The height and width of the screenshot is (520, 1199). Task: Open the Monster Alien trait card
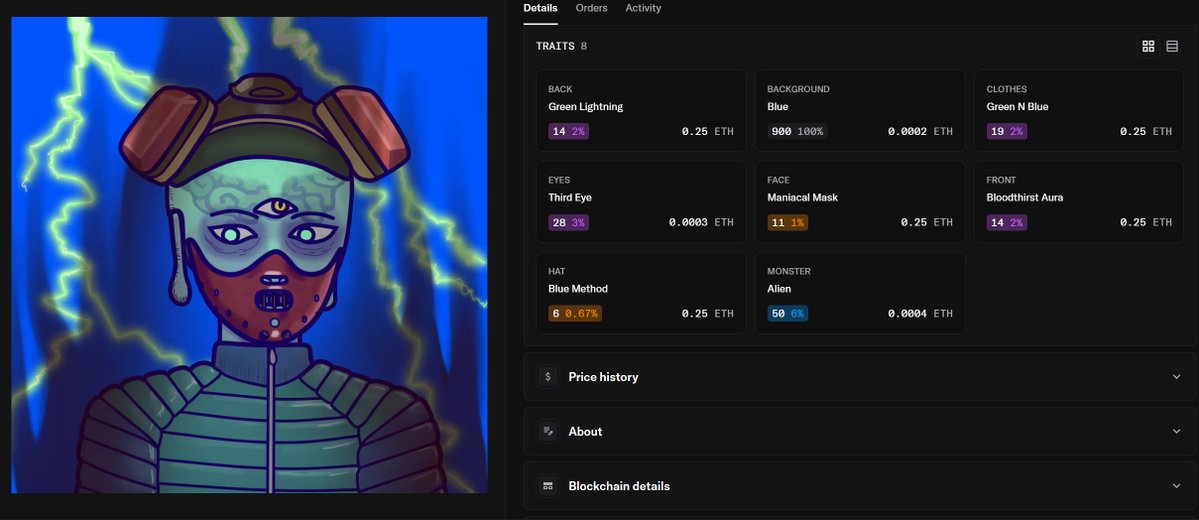(x=860, y=294)
